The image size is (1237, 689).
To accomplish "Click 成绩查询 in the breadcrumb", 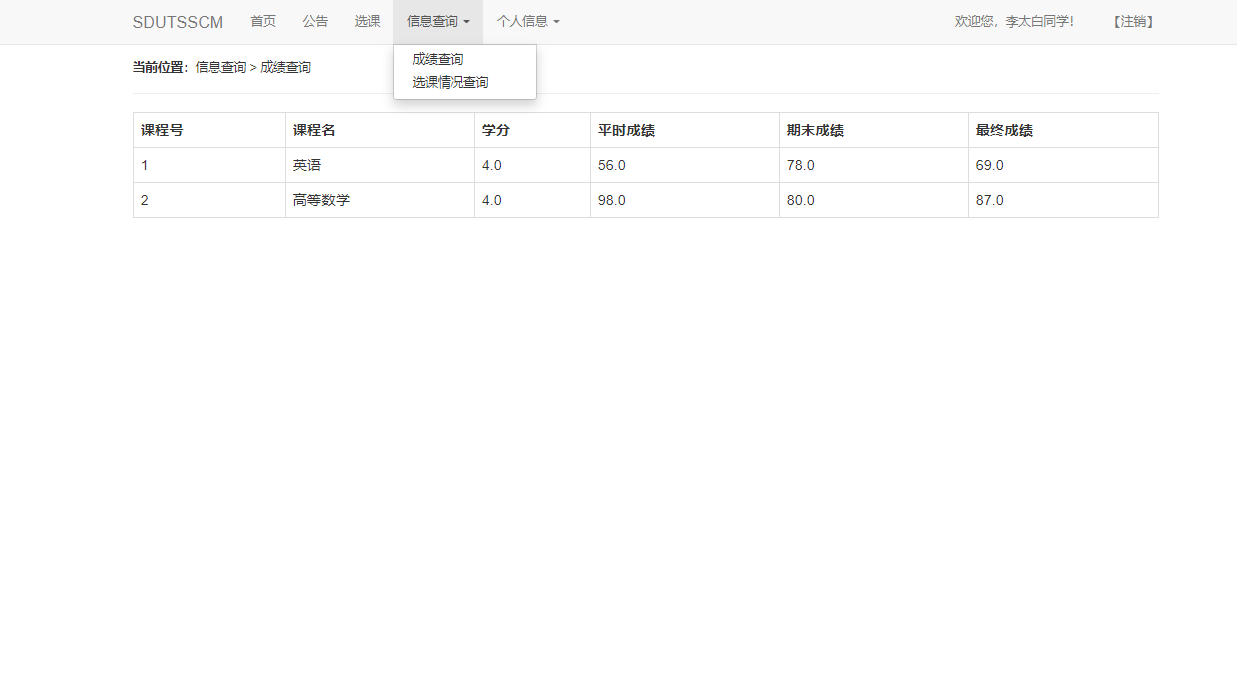I will click(x=285, y=67).
